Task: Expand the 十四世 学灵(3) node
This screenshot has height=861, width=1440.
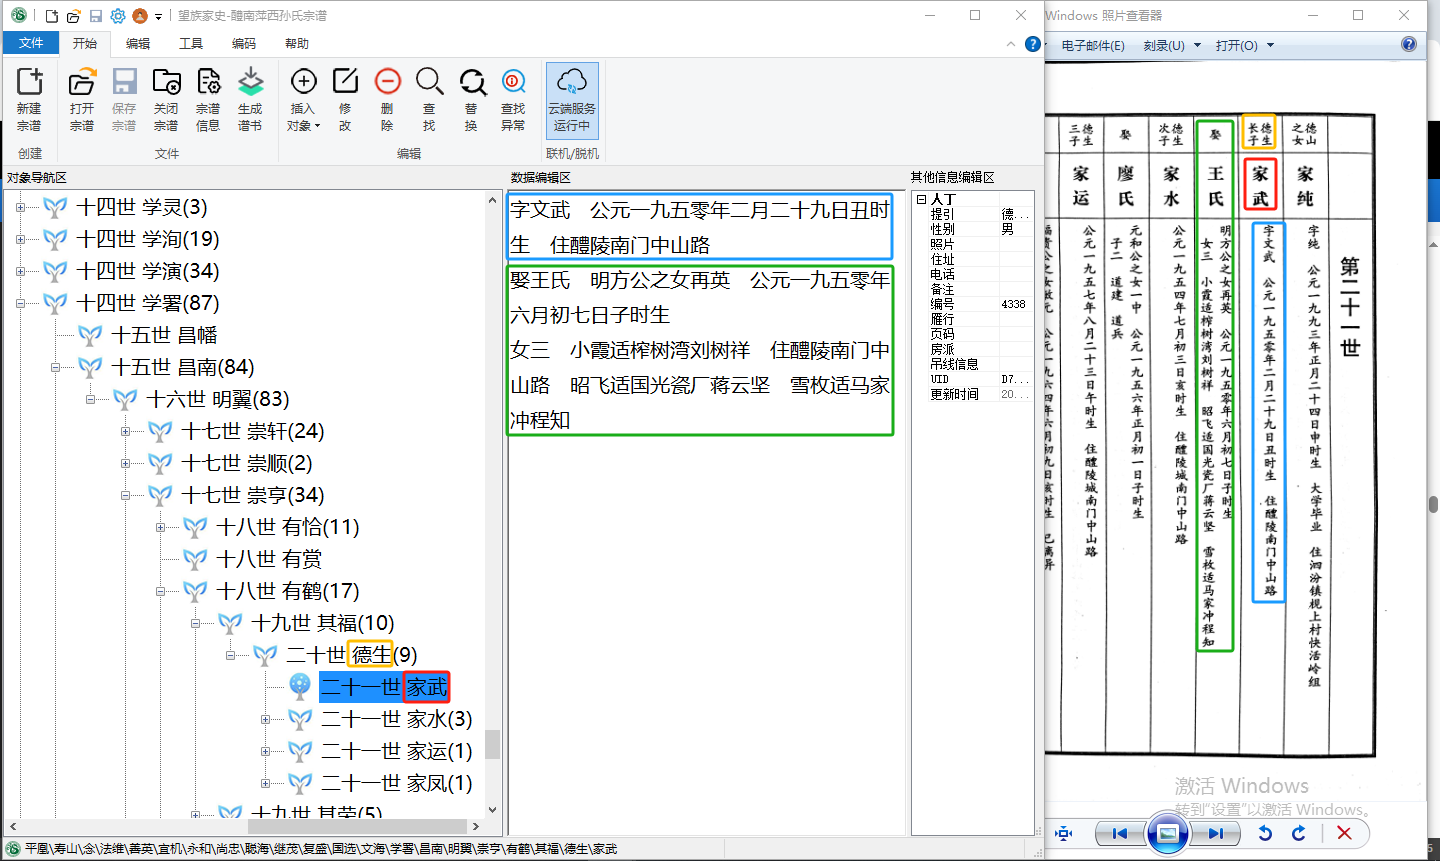Action: pos(20,207)
